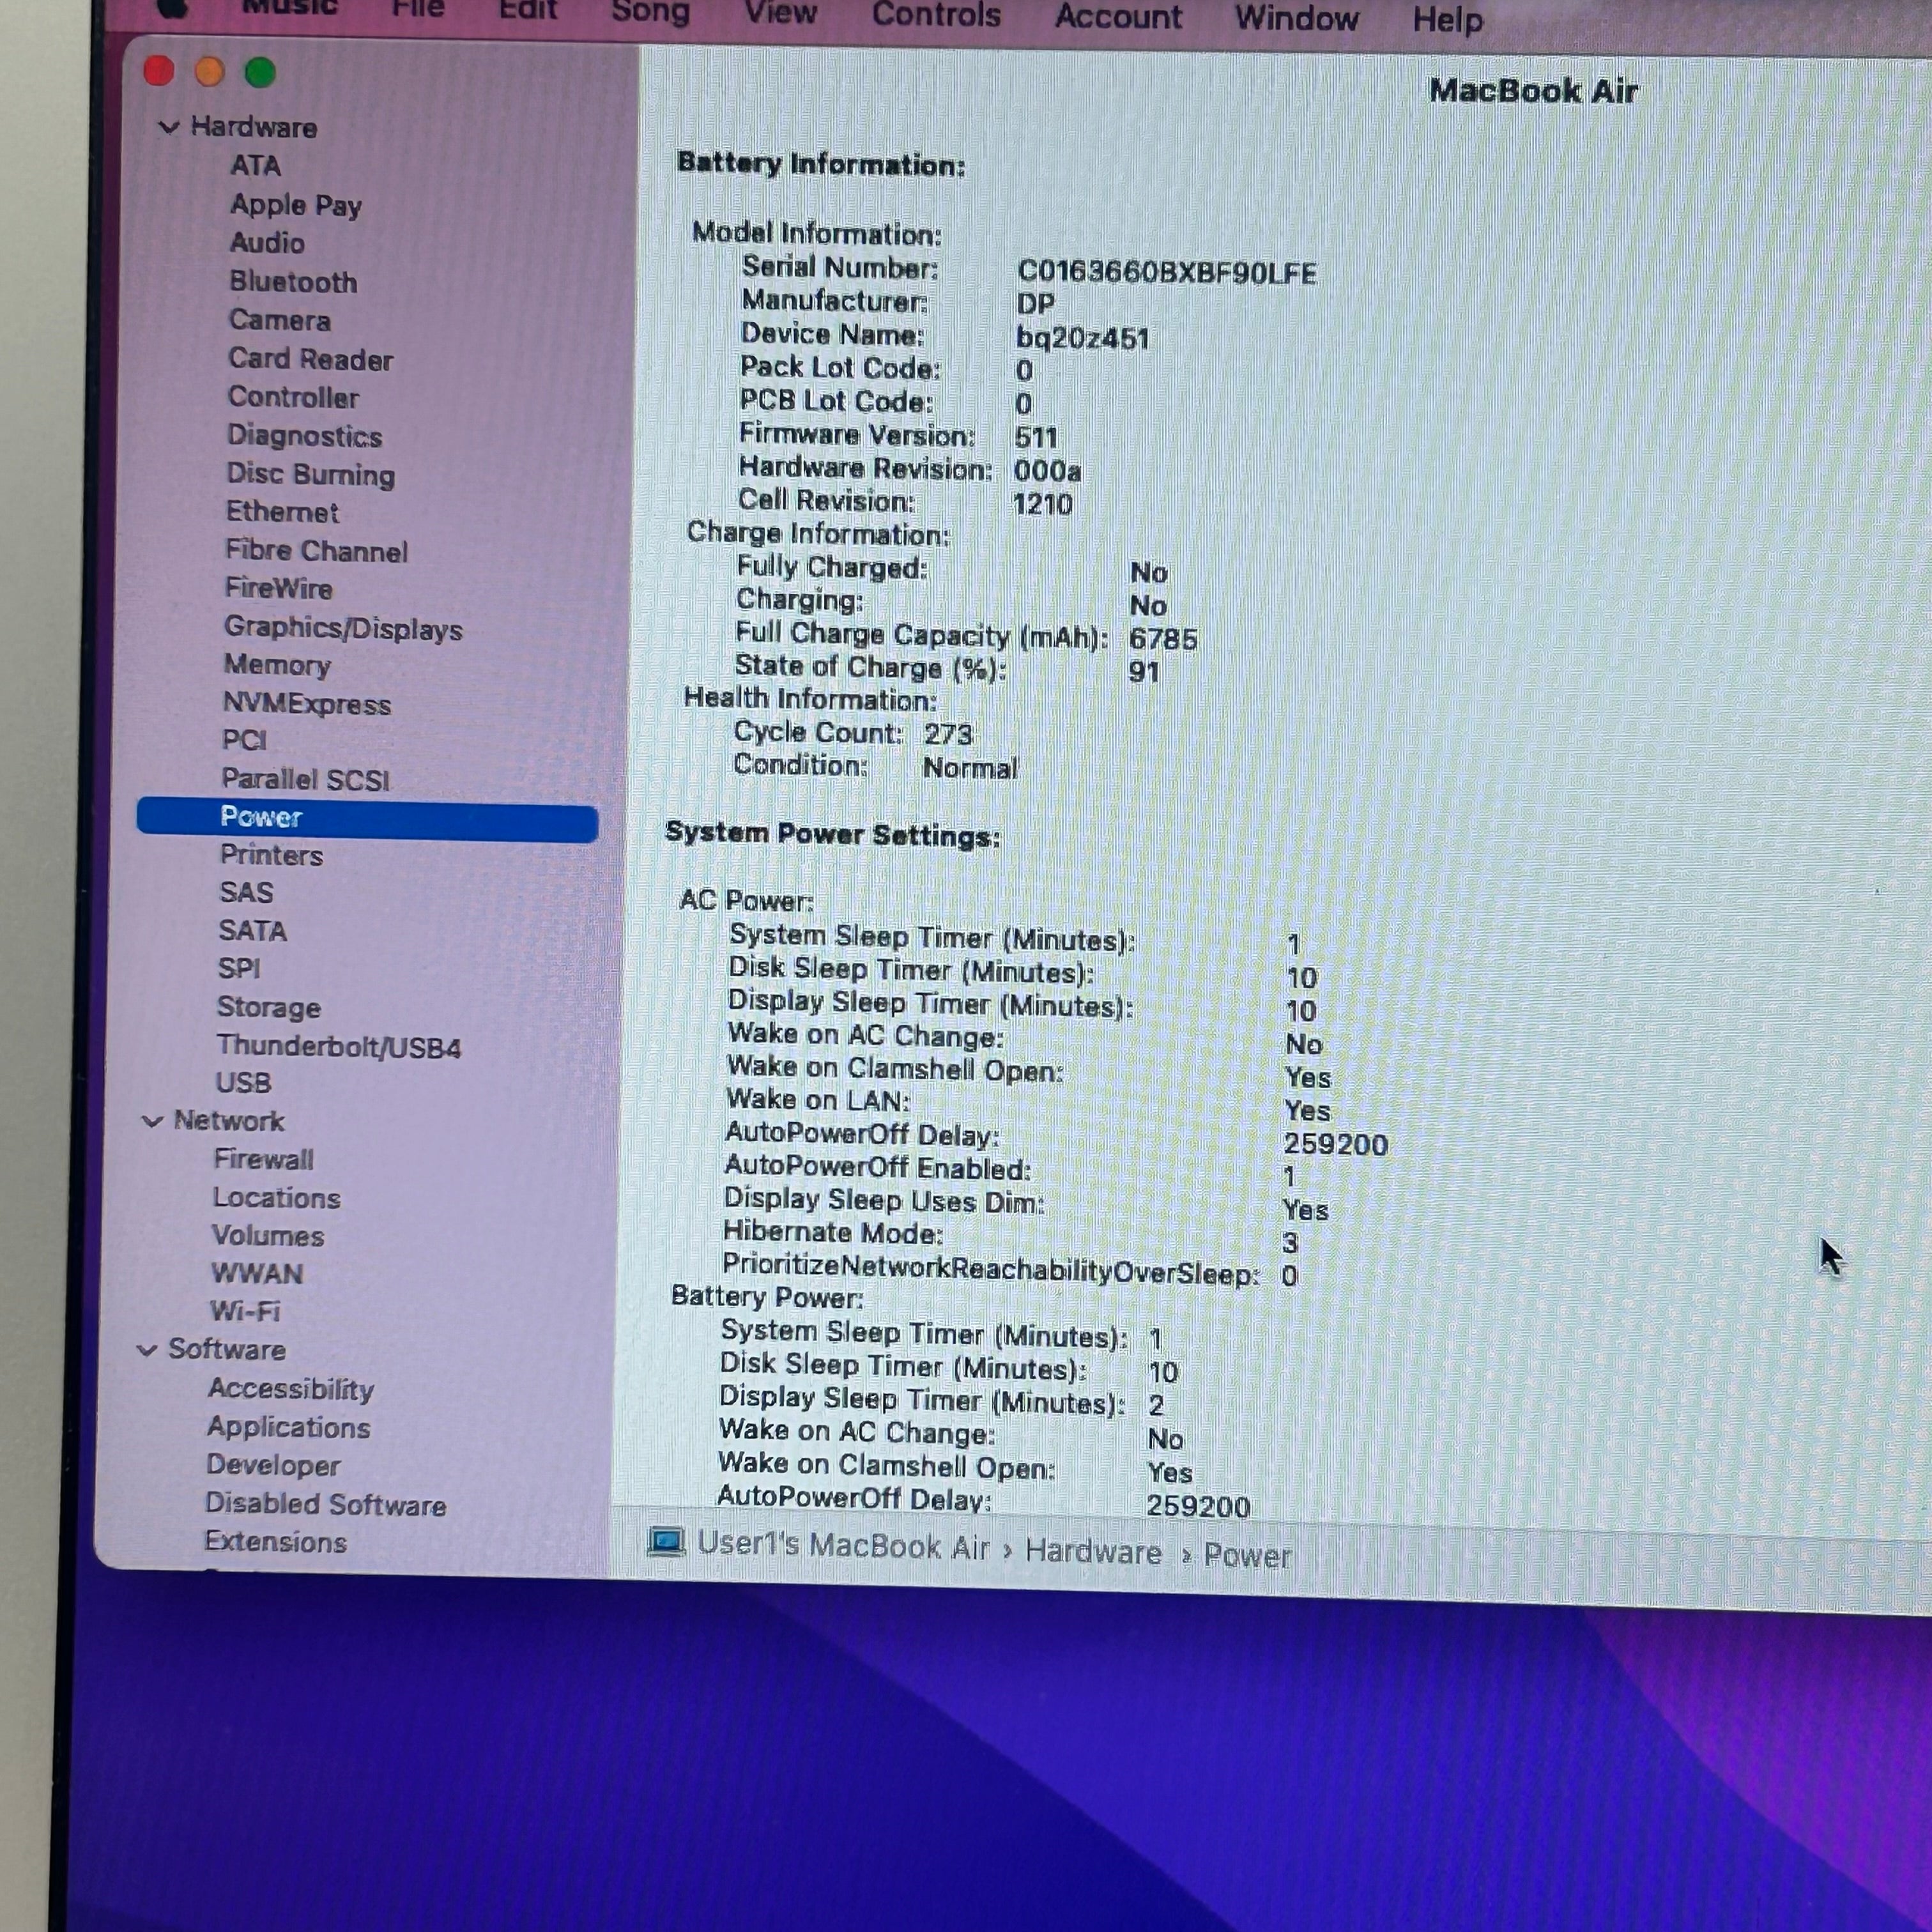Select Developer under Software
The image size is (1932, 1932).
pos(273,1466)
